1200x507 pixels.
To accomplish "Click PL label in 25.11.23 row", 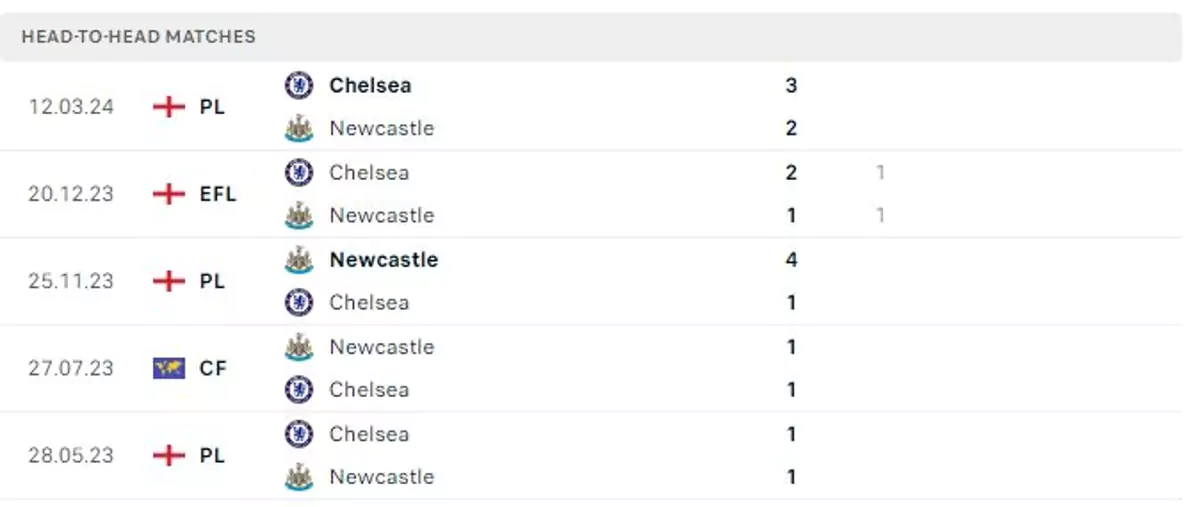I will [x=212, y=281].
